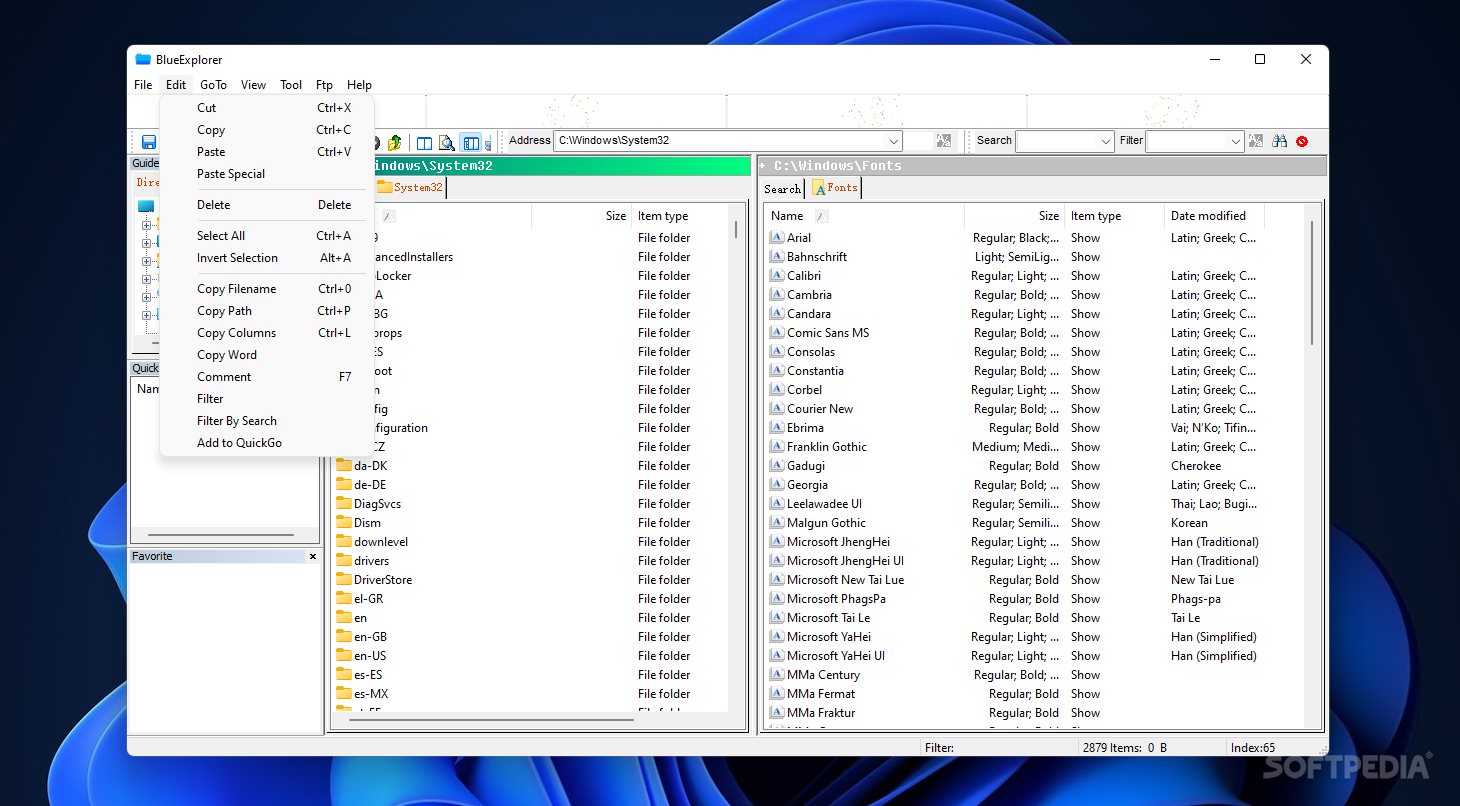Open the Ftp menu
The width and height of the screenshot is (1460, 806).
tap(324, 85)
